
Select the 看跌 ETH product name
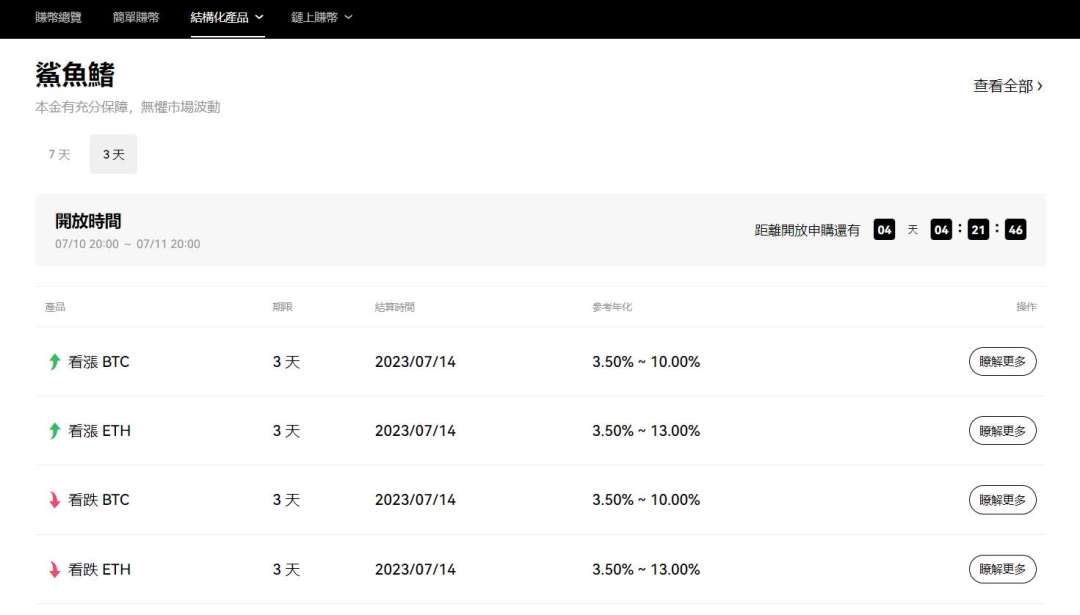99,570
